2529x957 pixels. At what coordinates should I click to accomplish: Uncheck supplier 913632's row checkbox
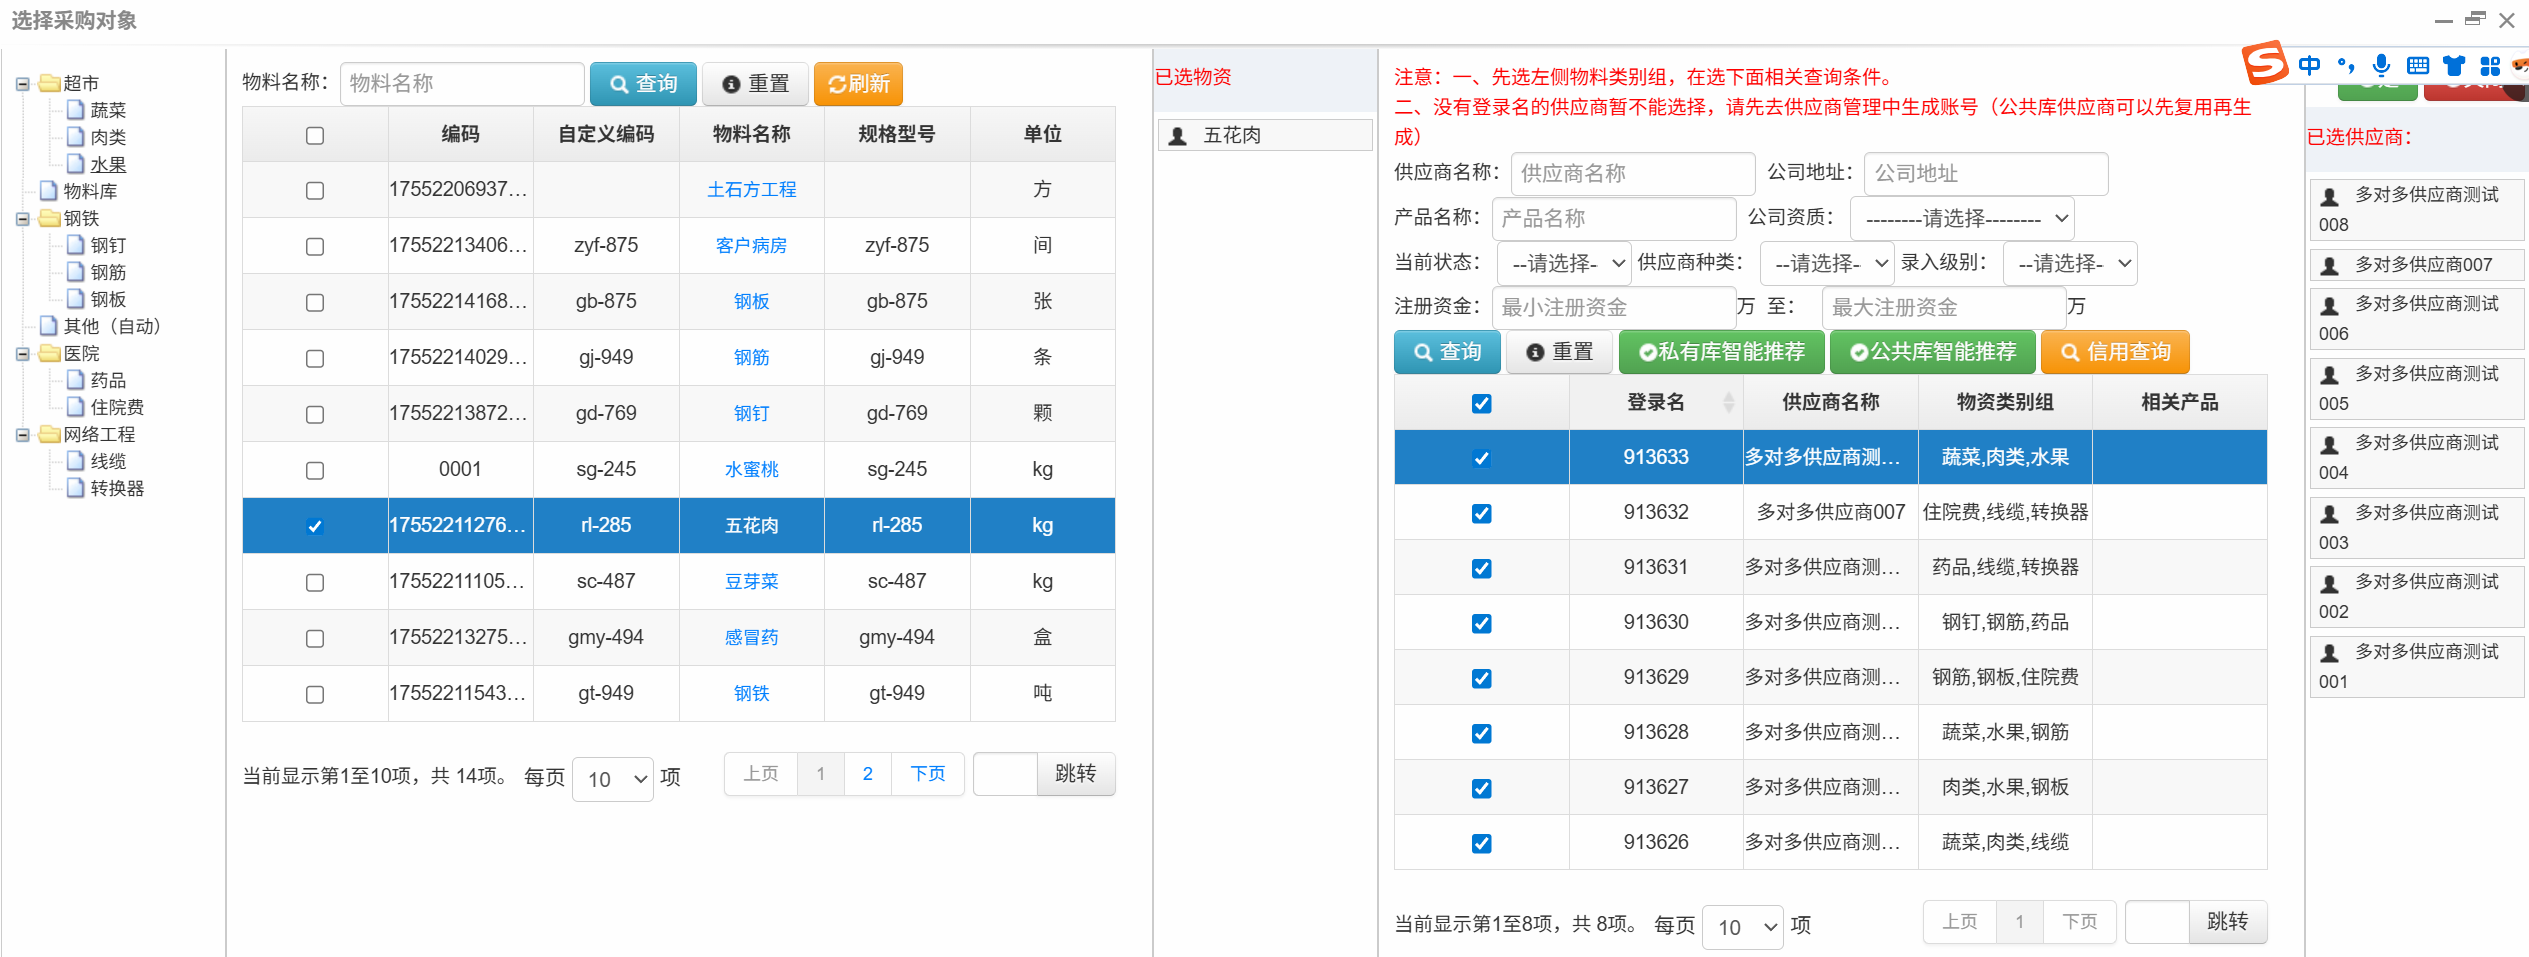[1481, 512]
